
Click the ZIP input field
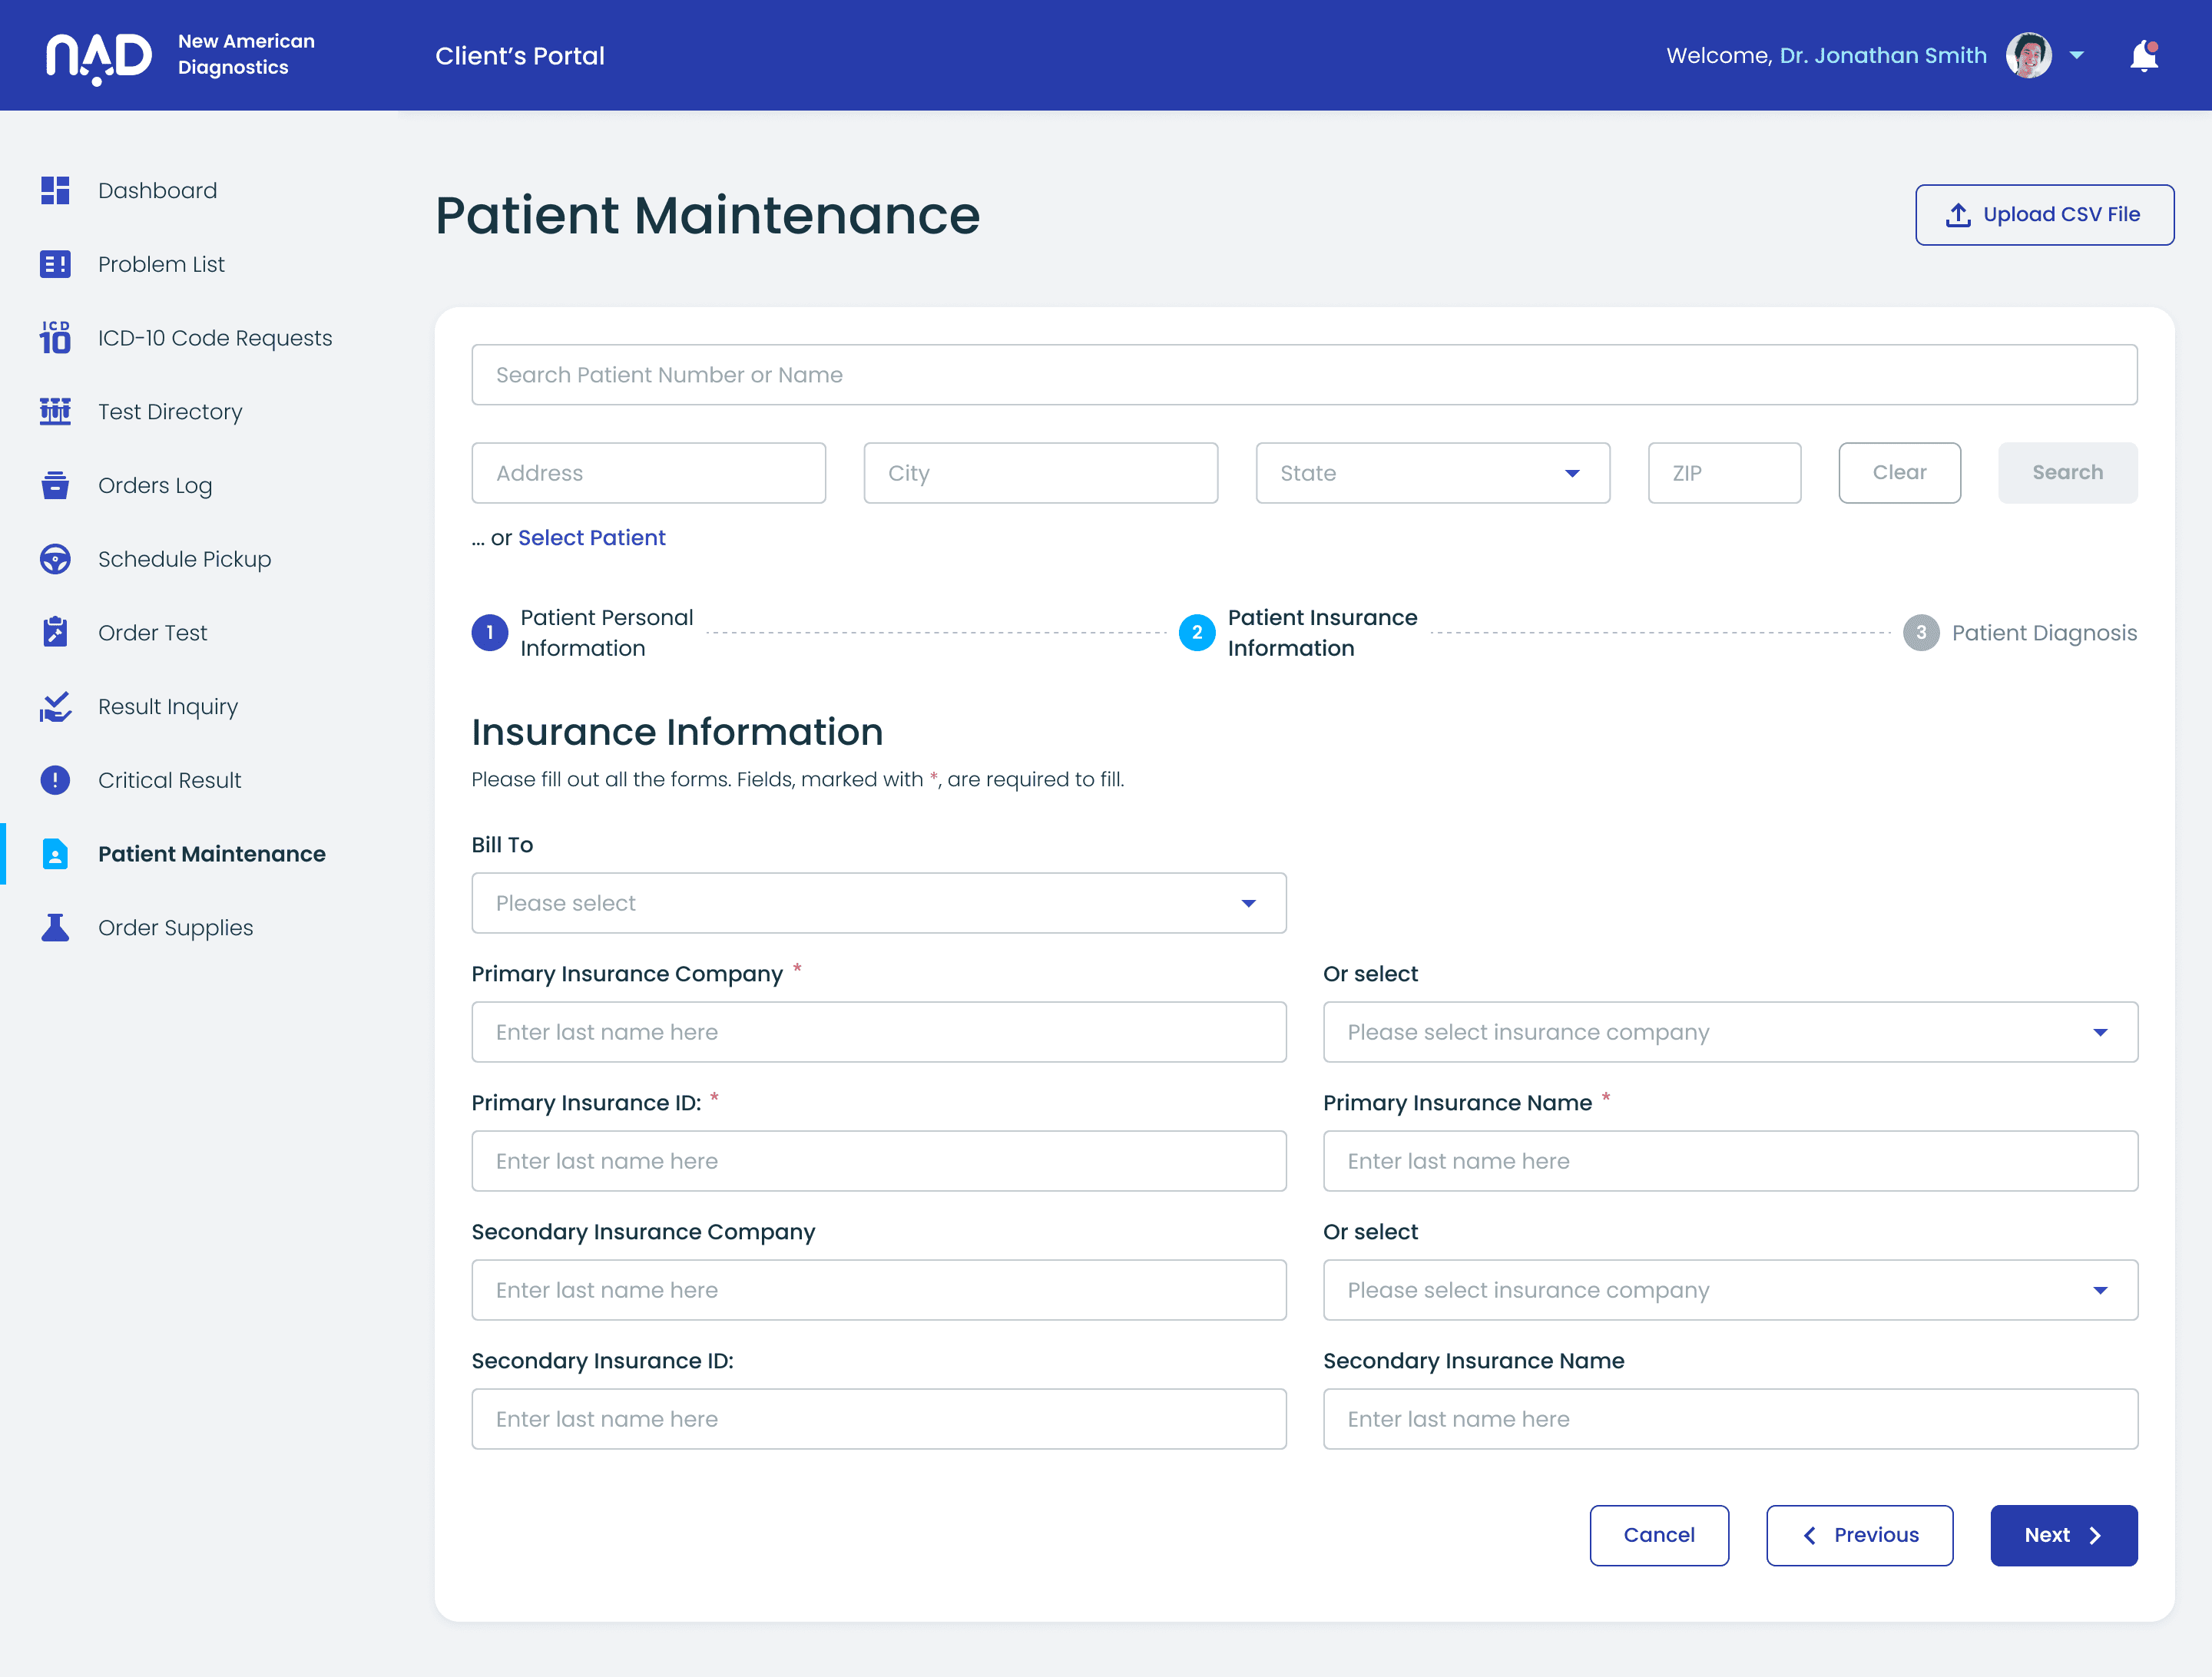pos(1724,473)
